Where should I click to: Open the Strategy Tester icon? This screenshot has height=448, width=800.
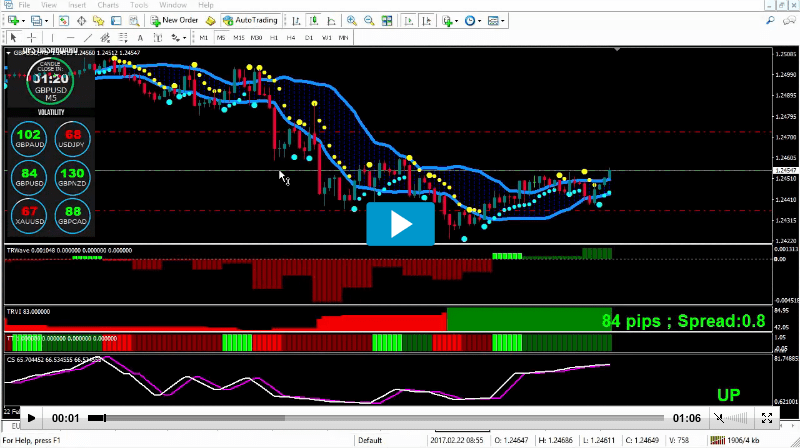(134, 20)
